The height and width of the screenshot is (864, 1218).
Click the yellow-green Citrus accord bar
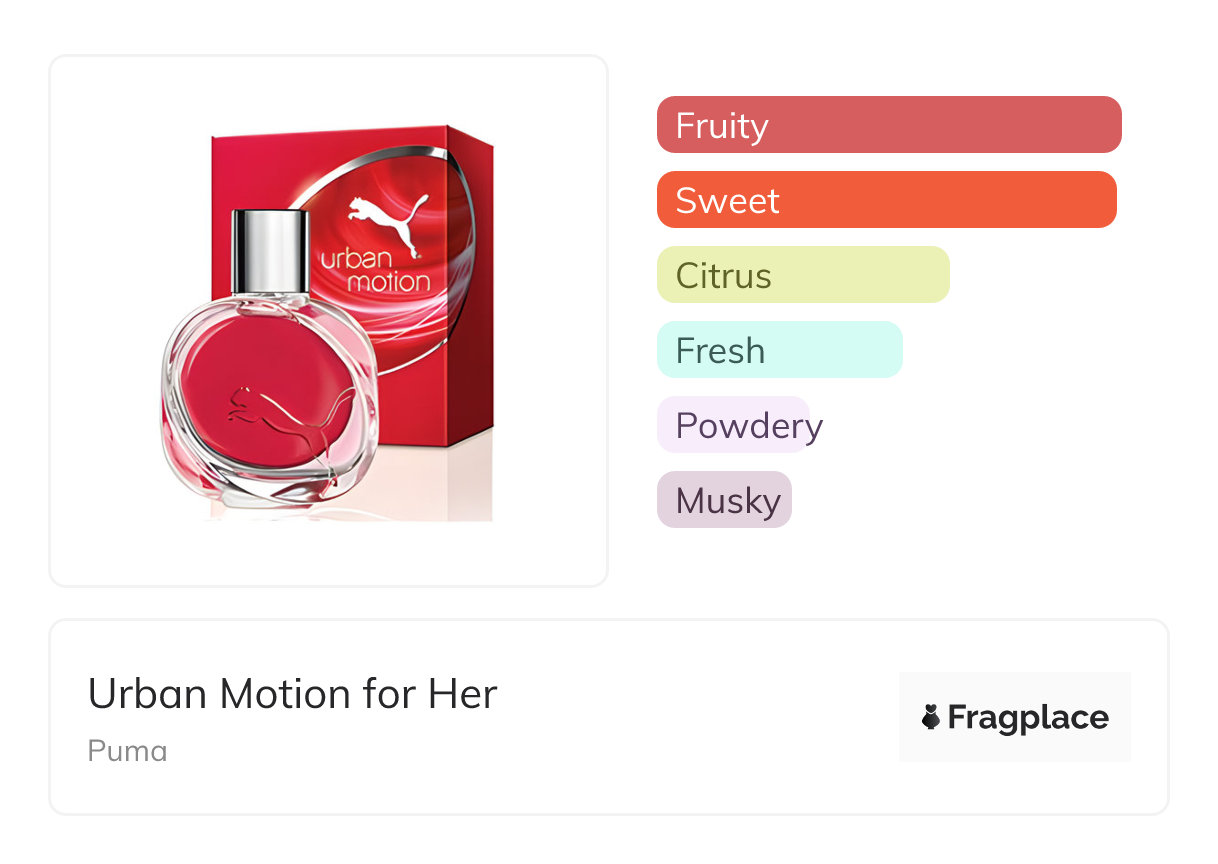point(802,275)
